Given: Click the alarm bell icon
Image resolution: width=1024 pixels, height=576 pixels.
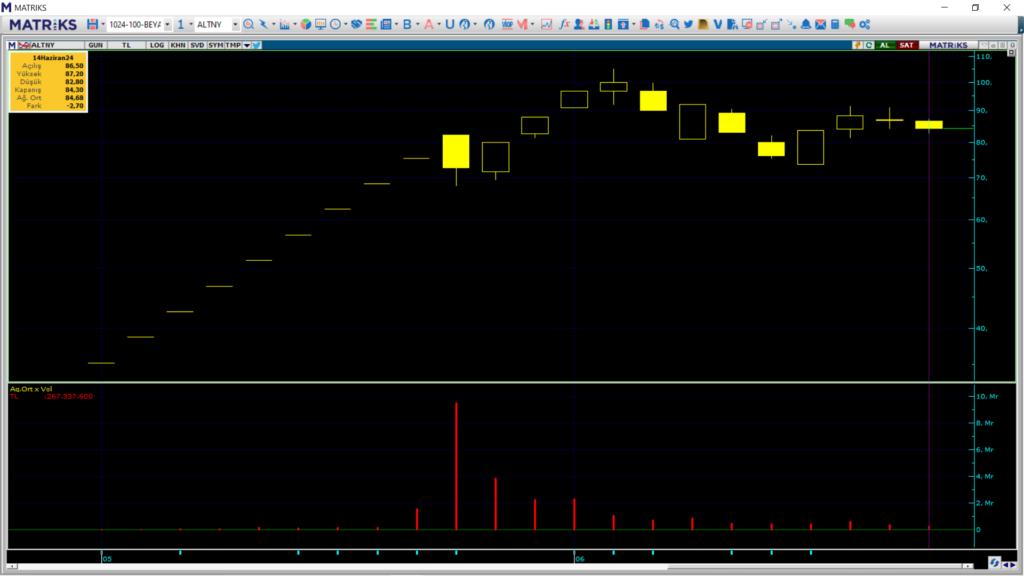Looking at the screenshot, I should 806,24.
